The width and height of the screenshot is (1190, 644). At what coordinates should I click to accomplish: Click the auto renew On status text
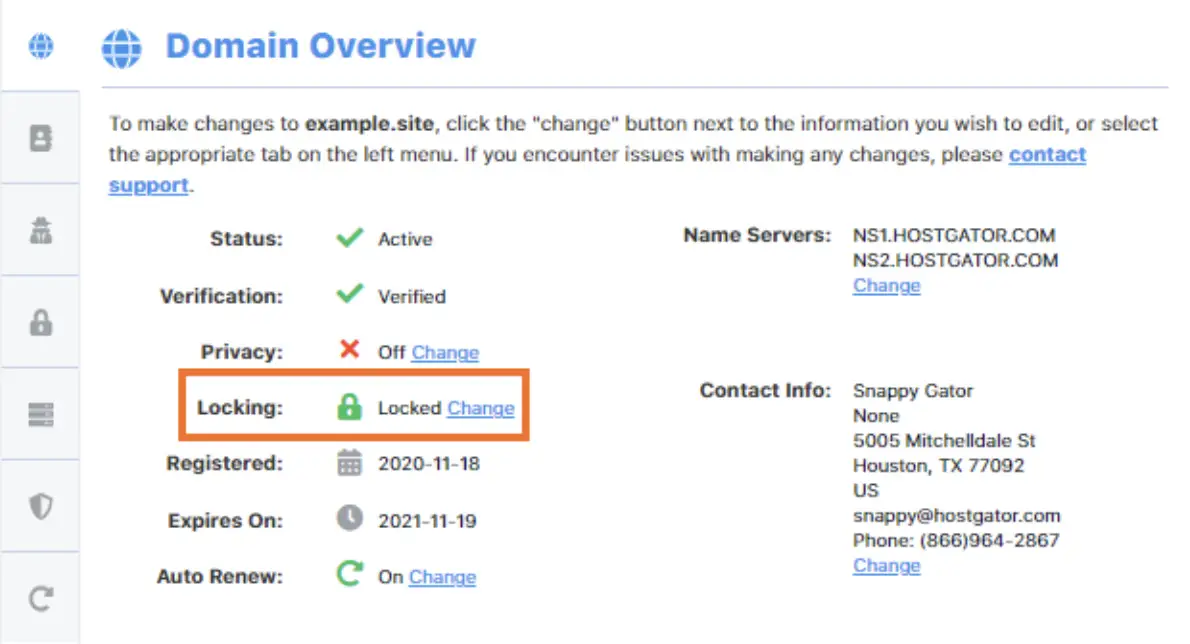[390, 577]
